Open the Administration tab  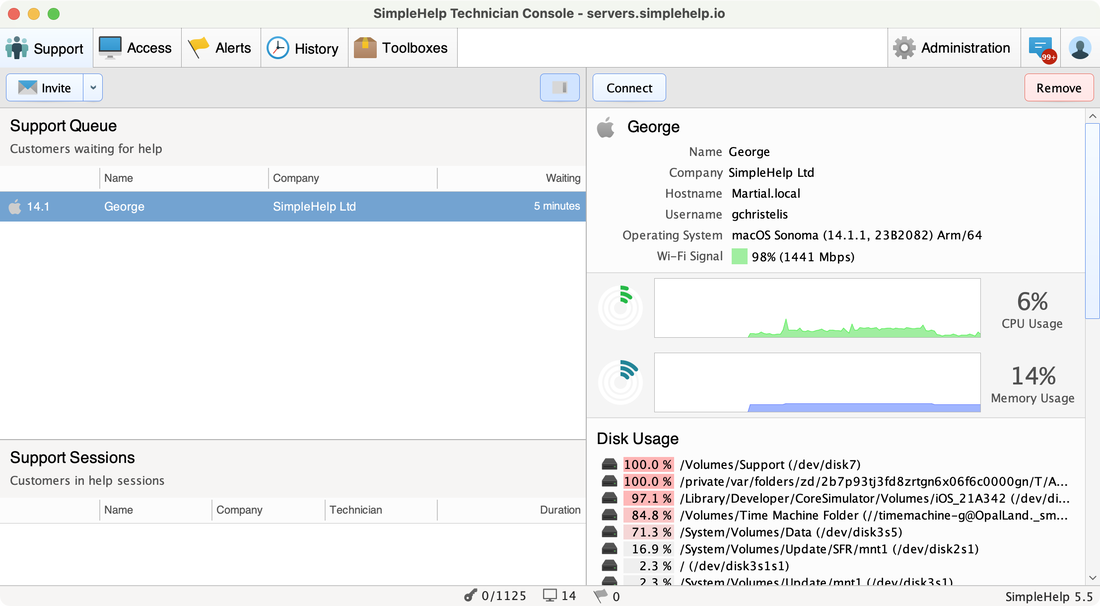tap(953, 48)
